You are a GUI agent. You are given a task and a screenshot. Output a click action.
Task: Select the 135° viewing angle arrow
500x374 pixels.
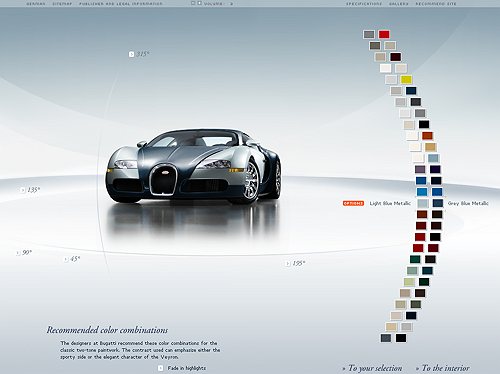tap(23, 190)
